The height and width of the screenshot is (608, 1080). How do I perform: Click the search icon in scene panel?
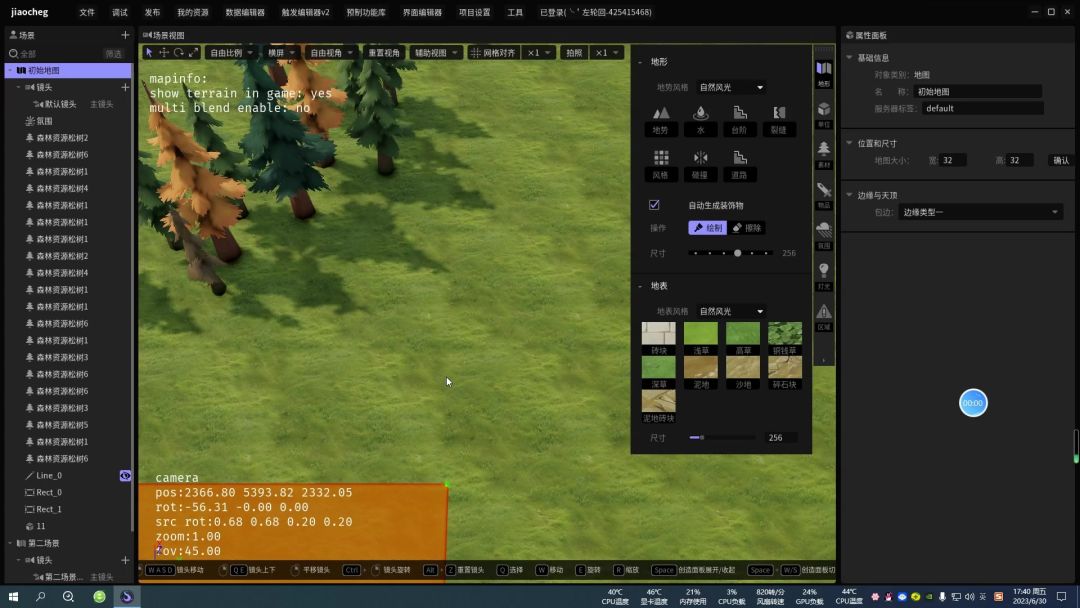(x=13, y=54)
